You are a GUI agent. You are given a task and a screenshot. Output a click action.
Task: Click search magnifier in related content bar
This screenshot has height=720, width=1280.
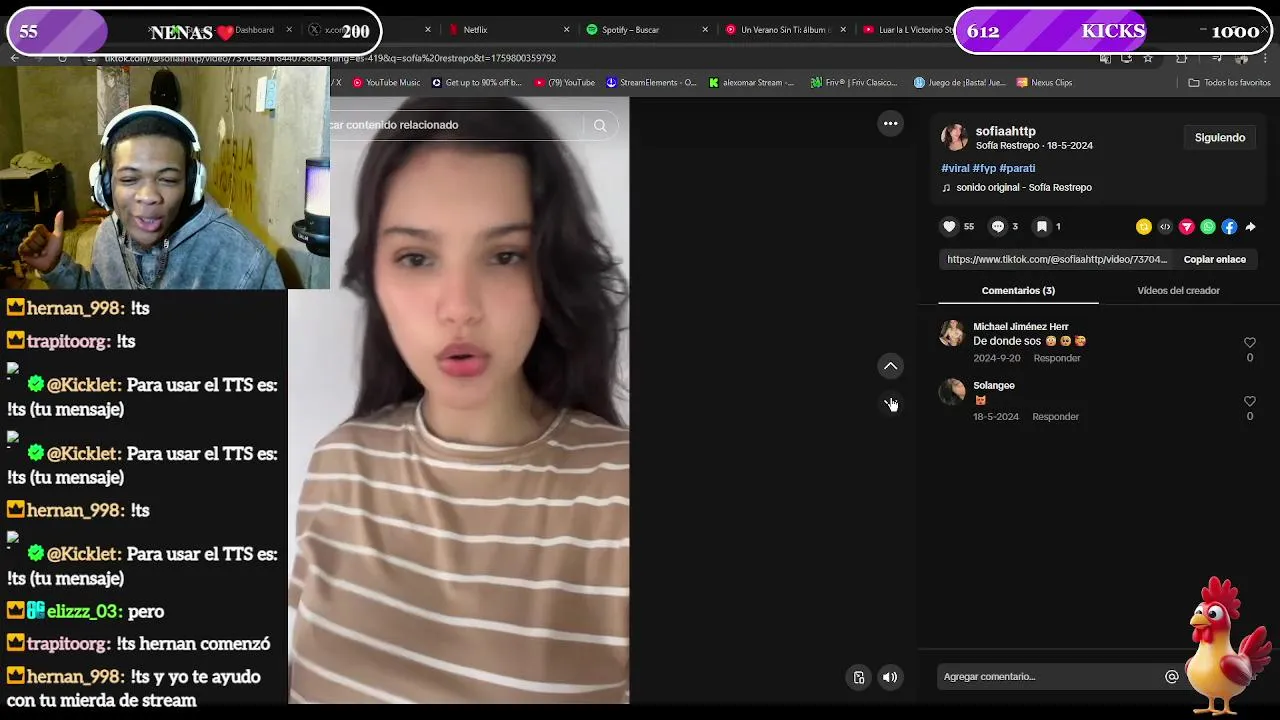[600, 125]
